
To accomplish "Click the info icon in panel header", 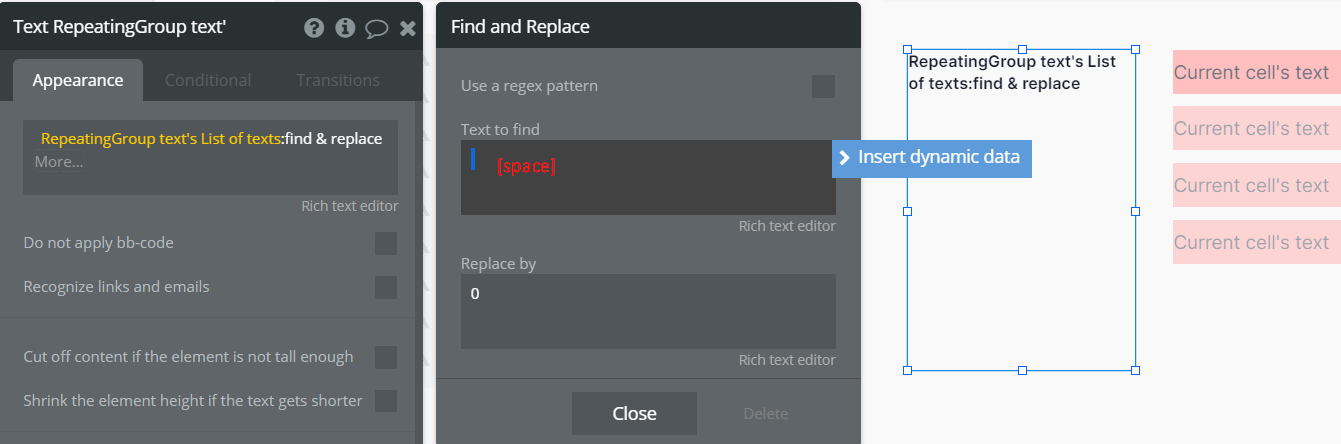I will (x=346, y=28).
